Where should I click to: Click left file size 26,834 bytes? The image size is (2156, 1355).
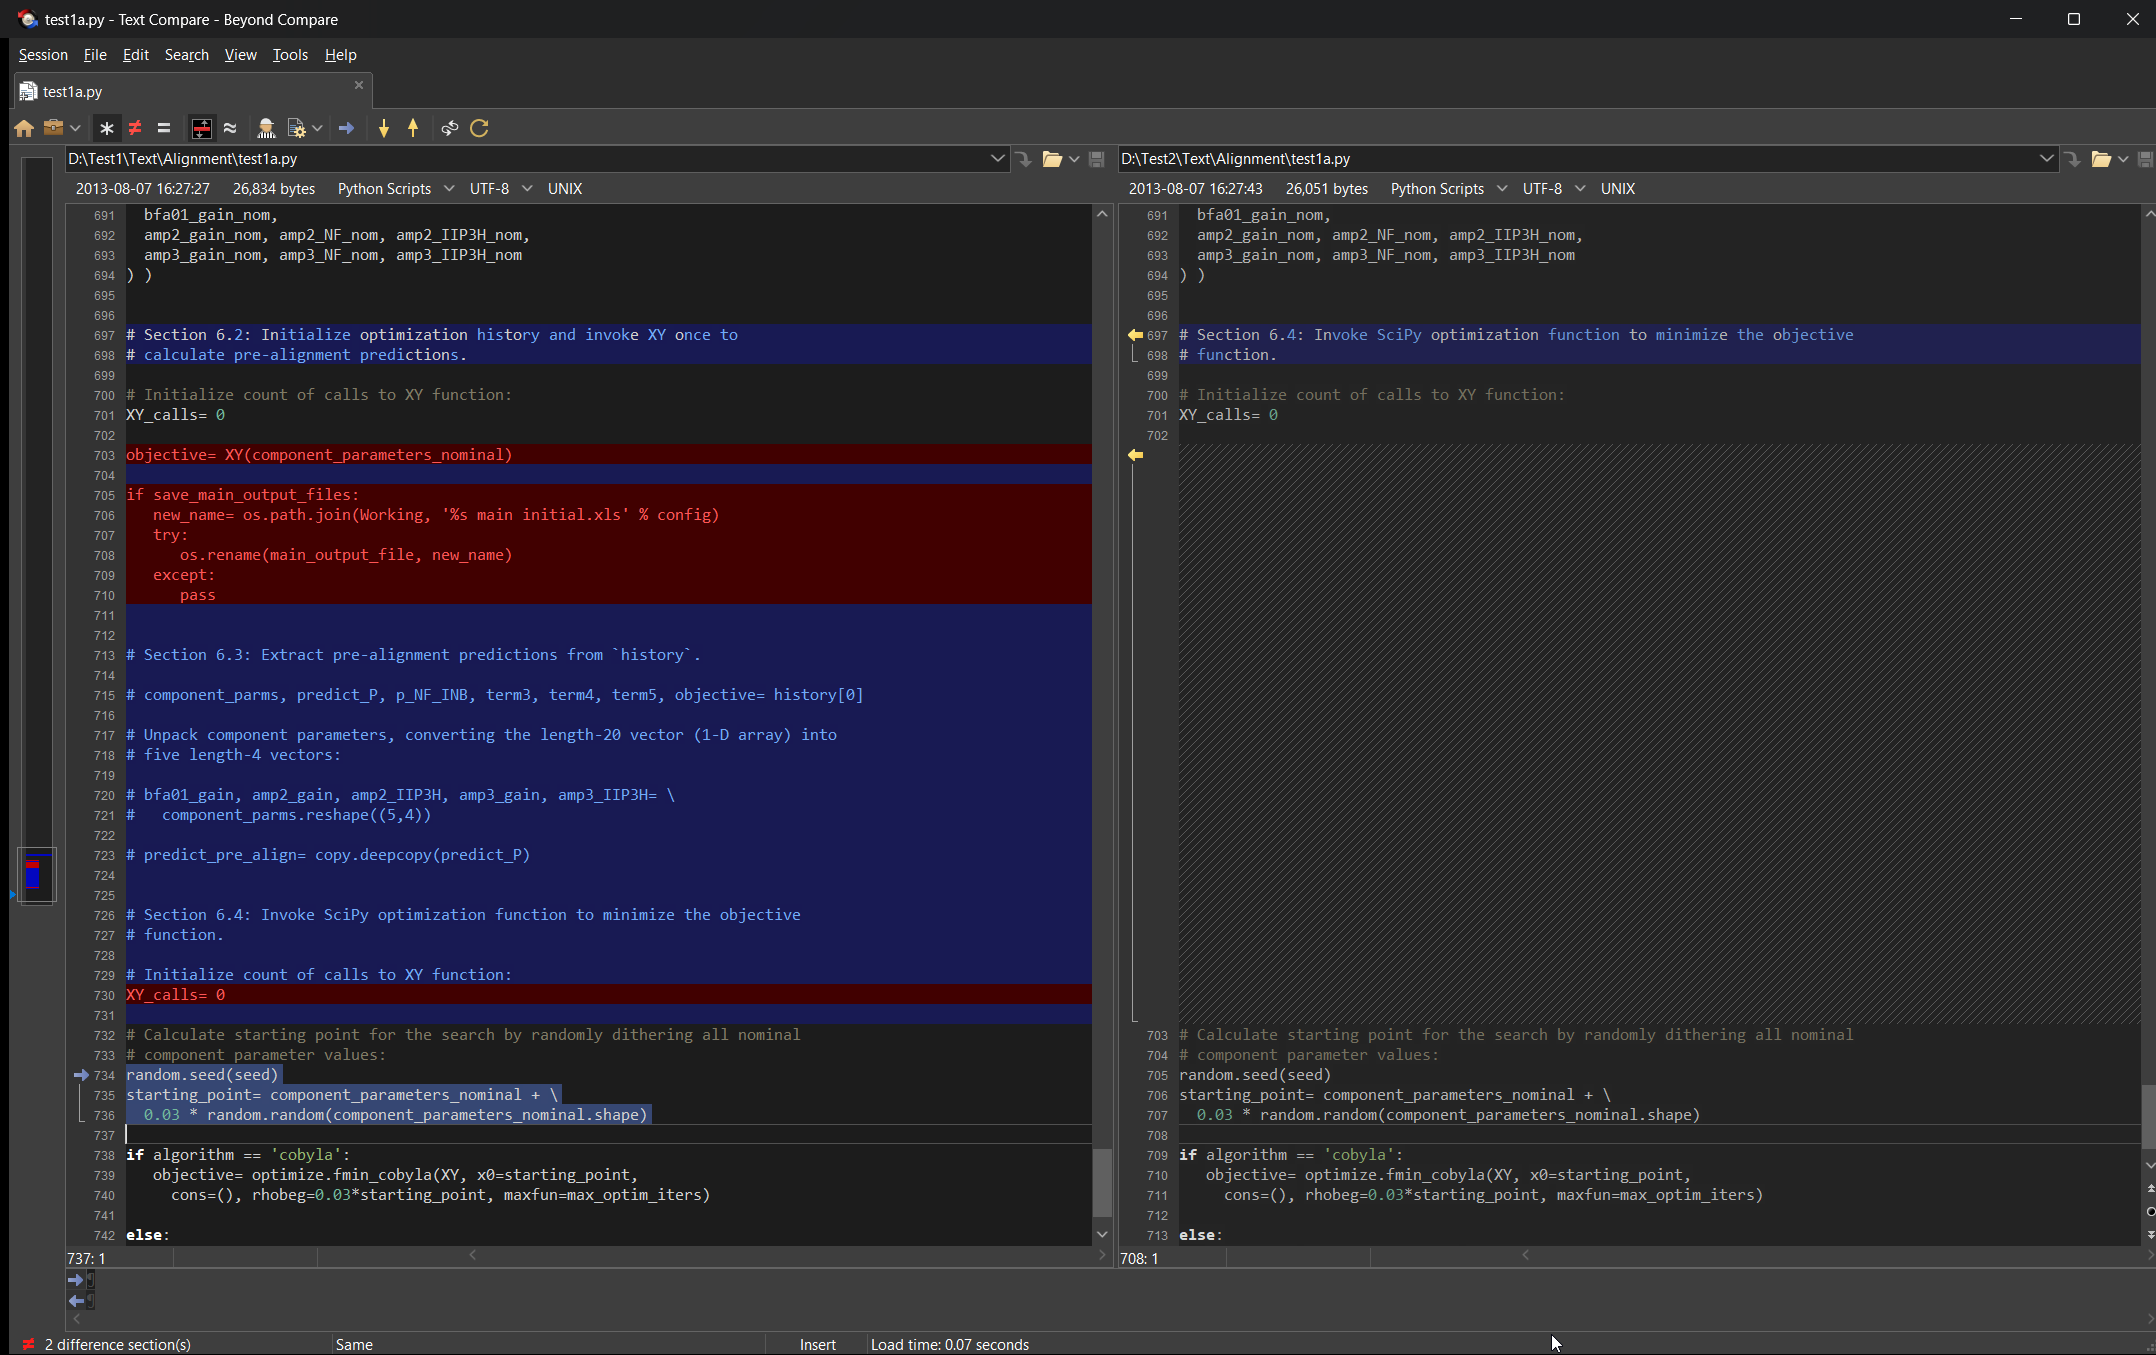274,189
